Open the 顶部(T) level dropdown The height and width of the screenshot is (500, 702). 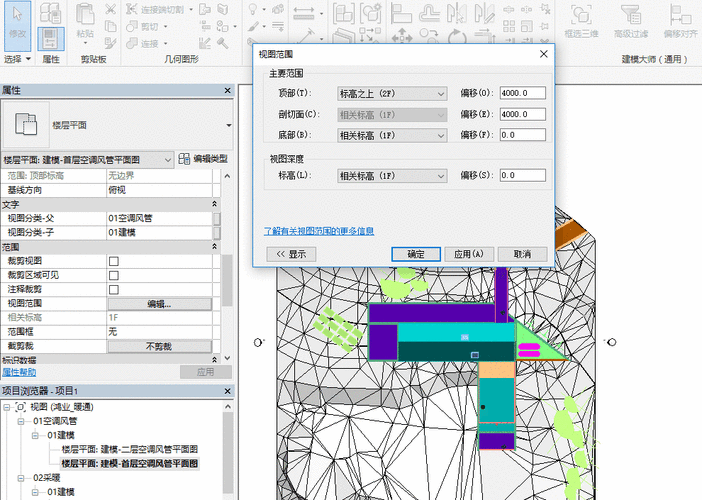392,94
